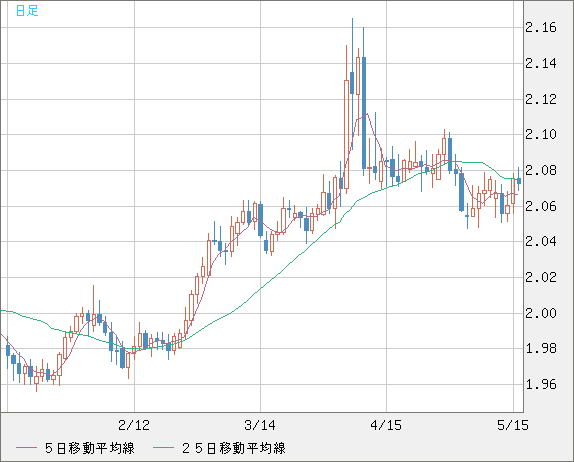Image resolution: width=574 pixels, height=462 pixels.
Task: Click the 2.04 price axis label
Action: [x=541, y=241]
